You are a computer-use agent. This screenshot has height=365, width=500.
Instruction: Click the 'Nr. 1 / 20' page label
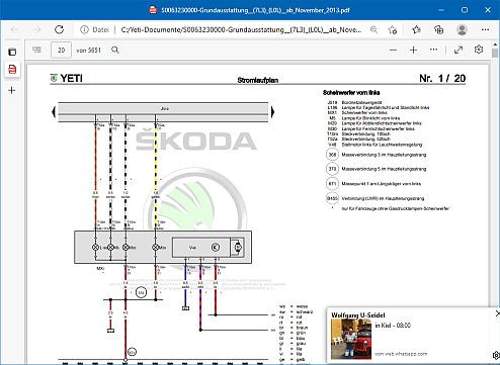[442, 78]
